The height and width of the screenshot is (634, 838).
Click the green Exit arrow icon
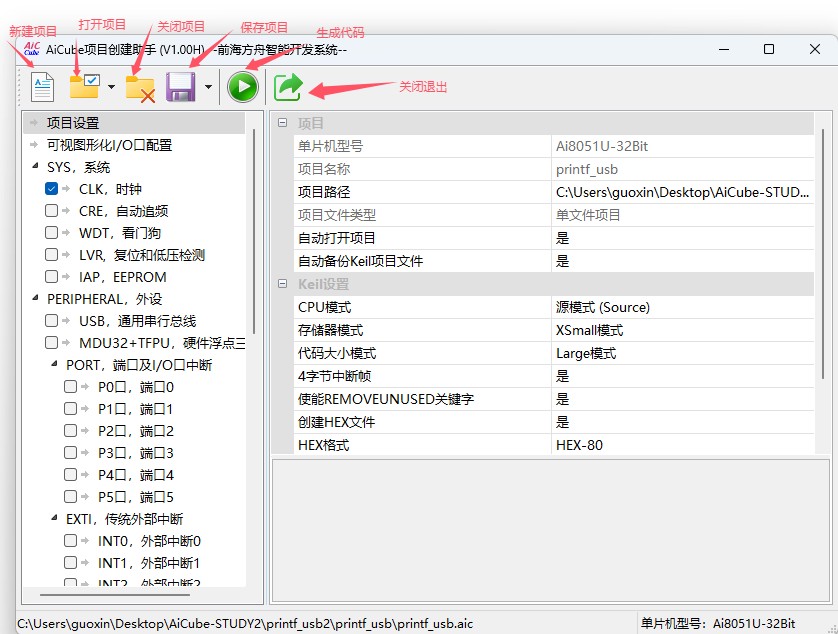click(288, 87)
